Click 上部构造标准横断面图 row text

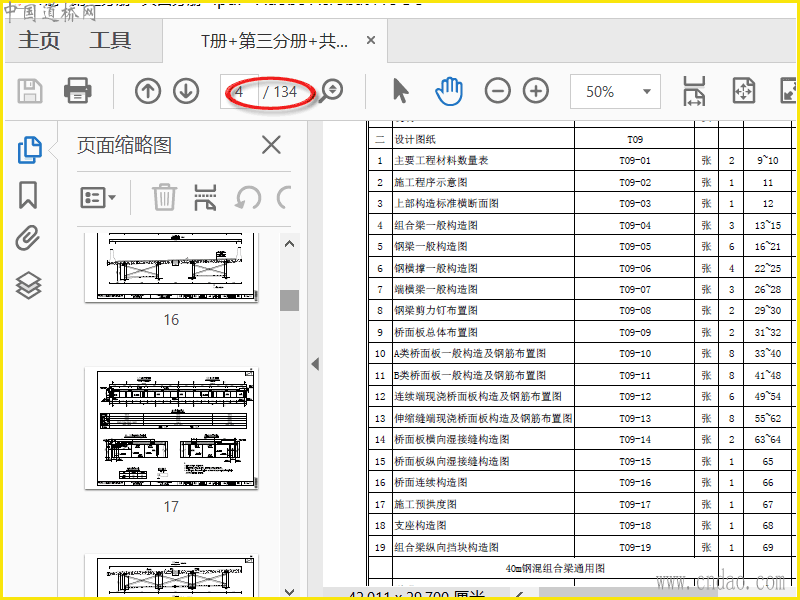coord(446,204)
